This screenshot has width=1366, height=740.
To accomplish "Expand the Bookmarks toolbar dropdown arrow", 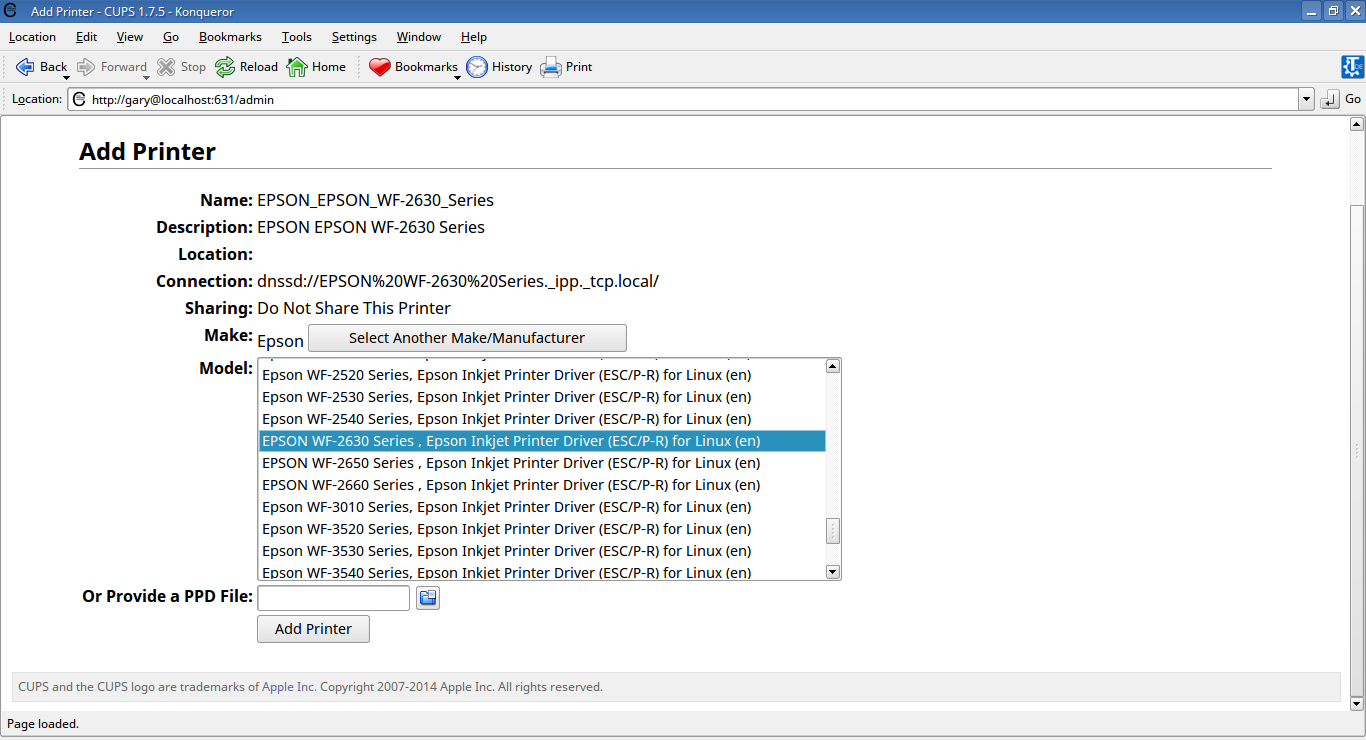I will pyautogui.click(x=457, y=78).
